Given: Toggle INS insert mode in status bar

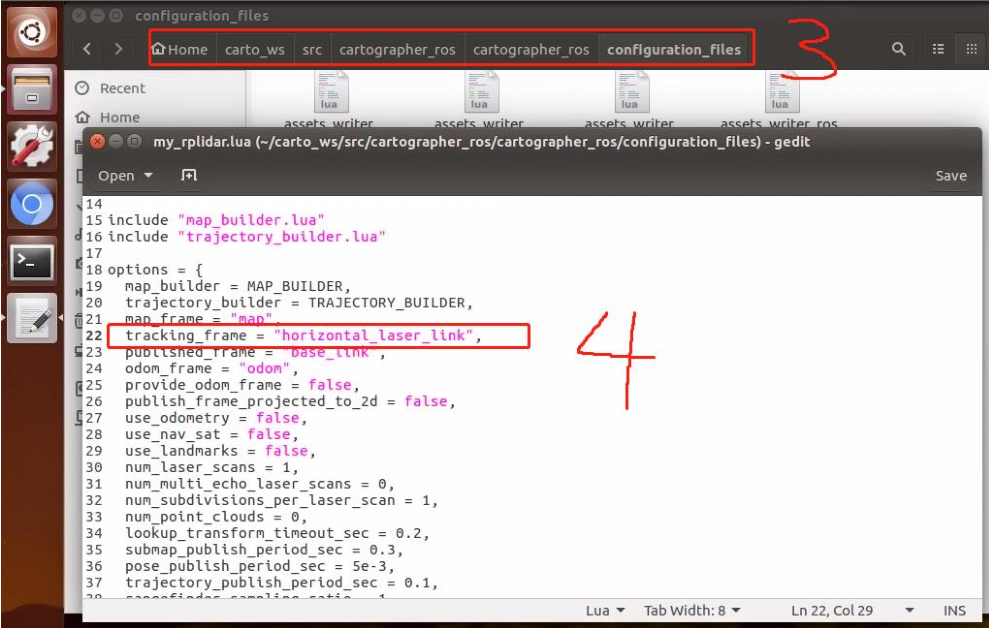Looking at the screenshot, I should [954, 610].
